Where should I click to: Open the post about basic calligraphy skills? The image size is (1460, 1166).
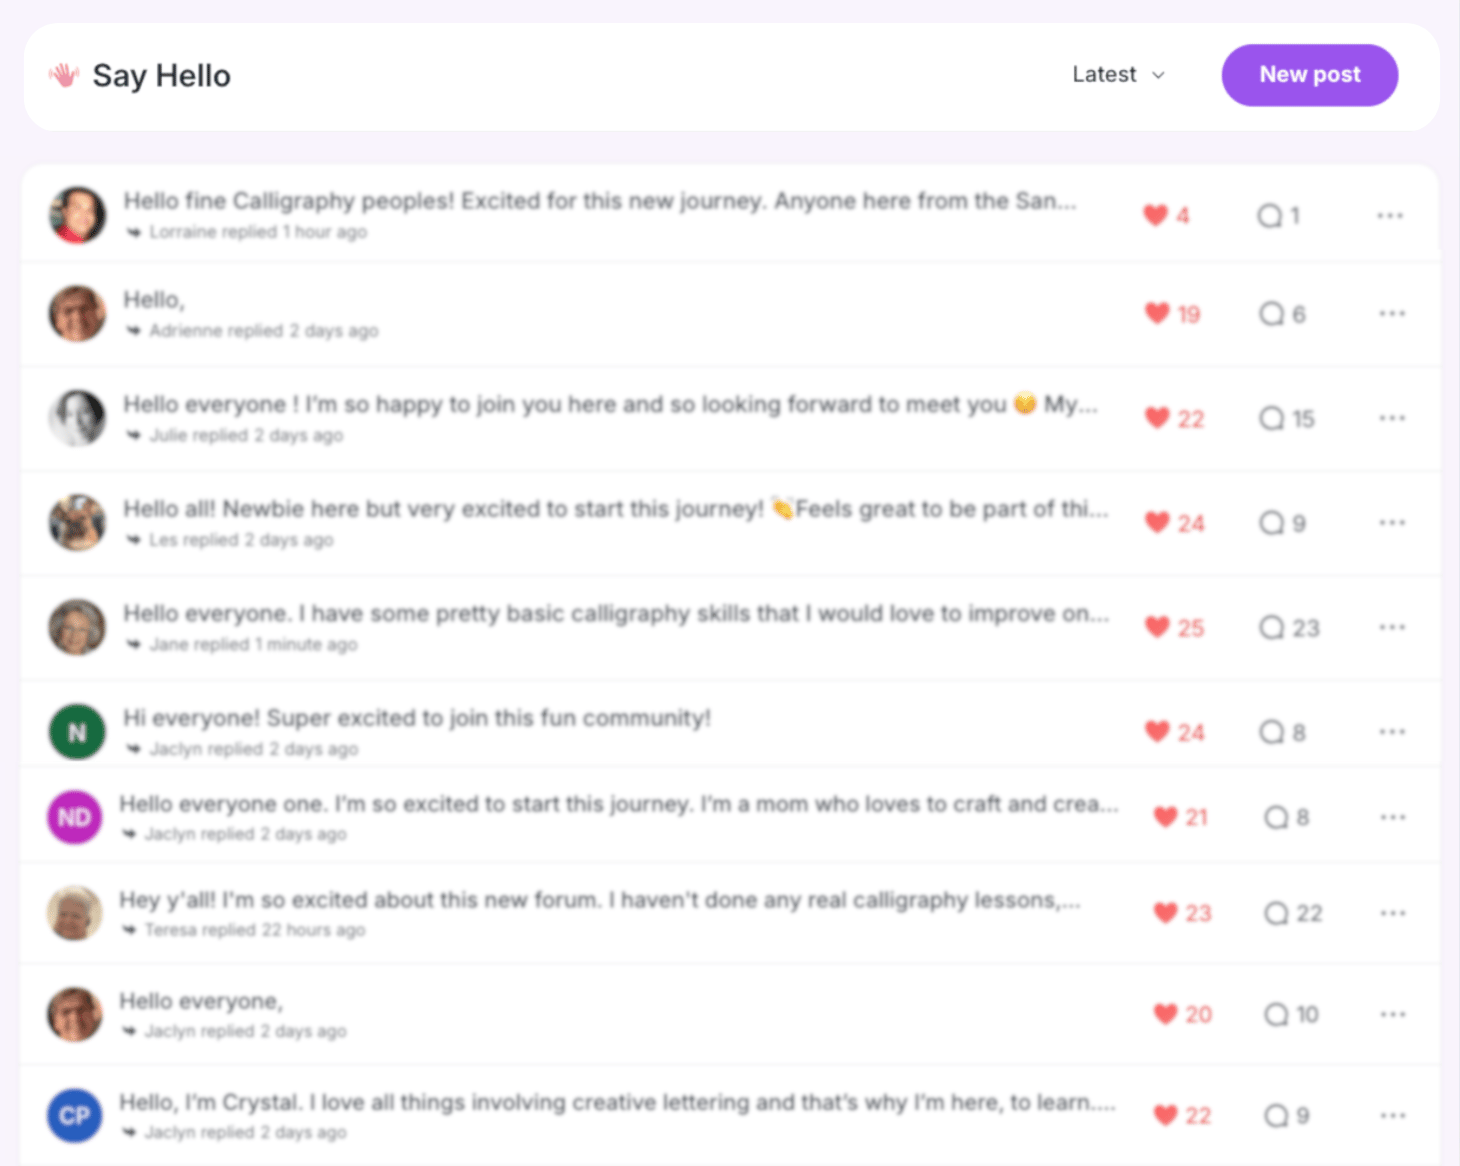pos(615,614)
